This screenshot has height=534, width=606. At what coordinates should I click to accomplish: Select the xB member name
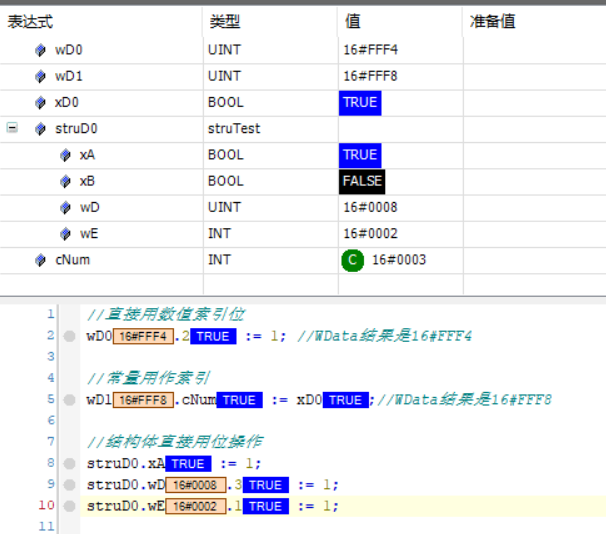(87, 182)
